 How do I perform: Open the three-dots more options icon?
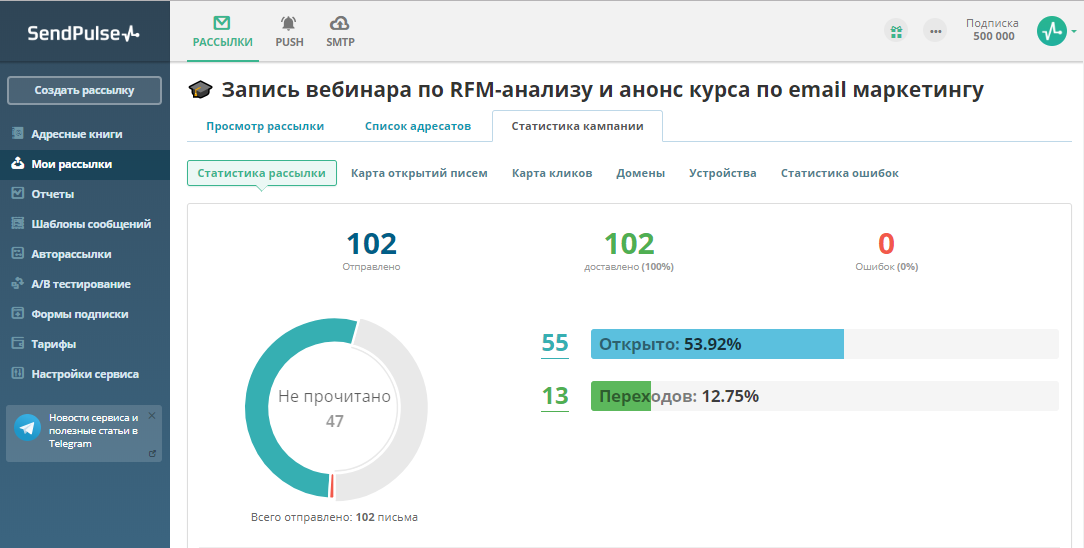(x=934, y=31)
